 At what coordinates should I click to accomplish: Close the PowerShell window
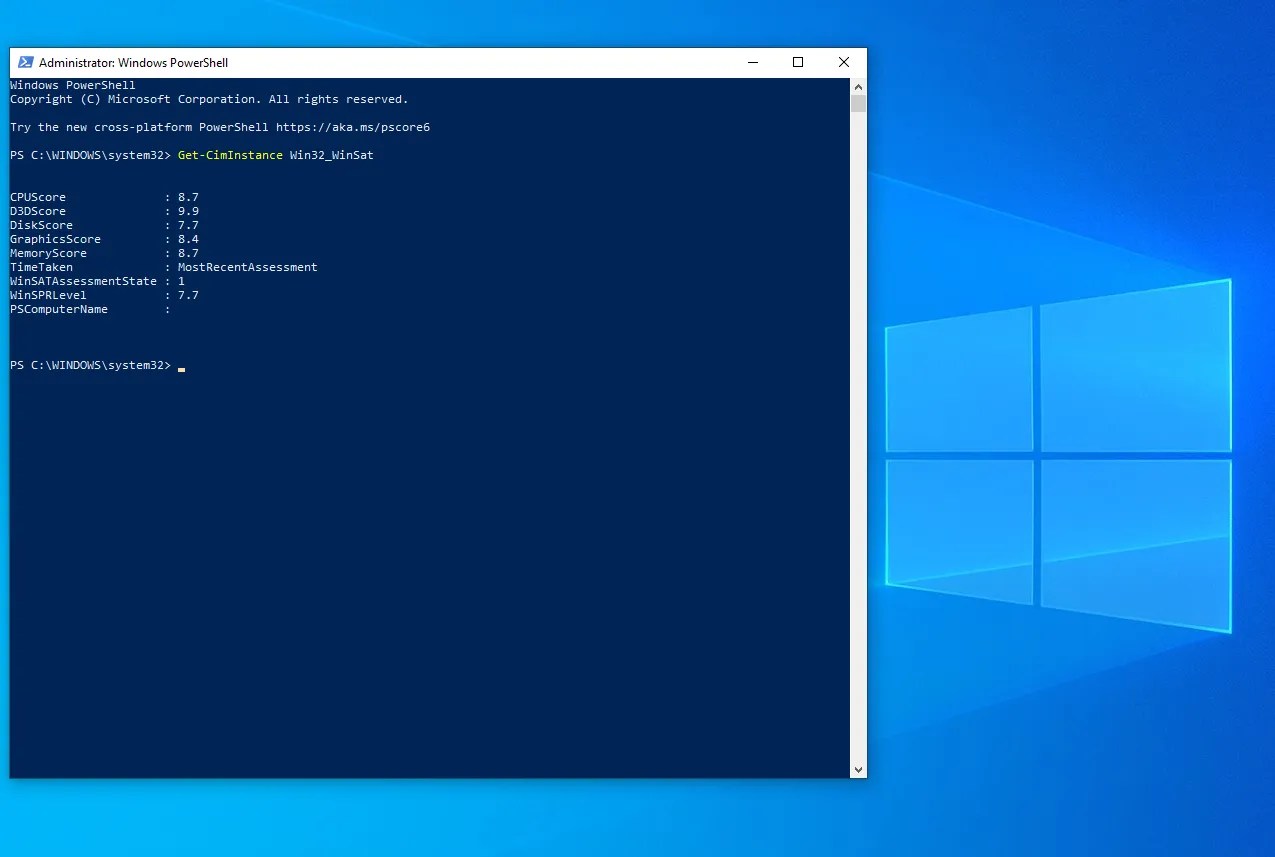click(844, 62)
